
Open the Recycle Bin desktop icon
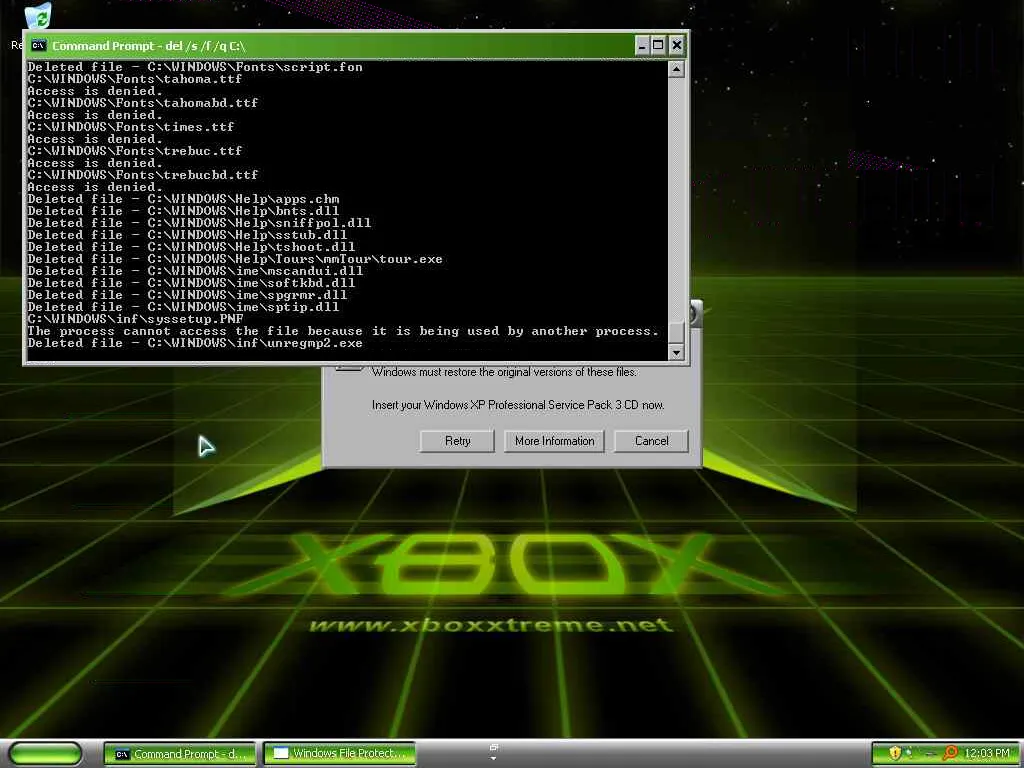pyautogui.click(x=38, y=16)
